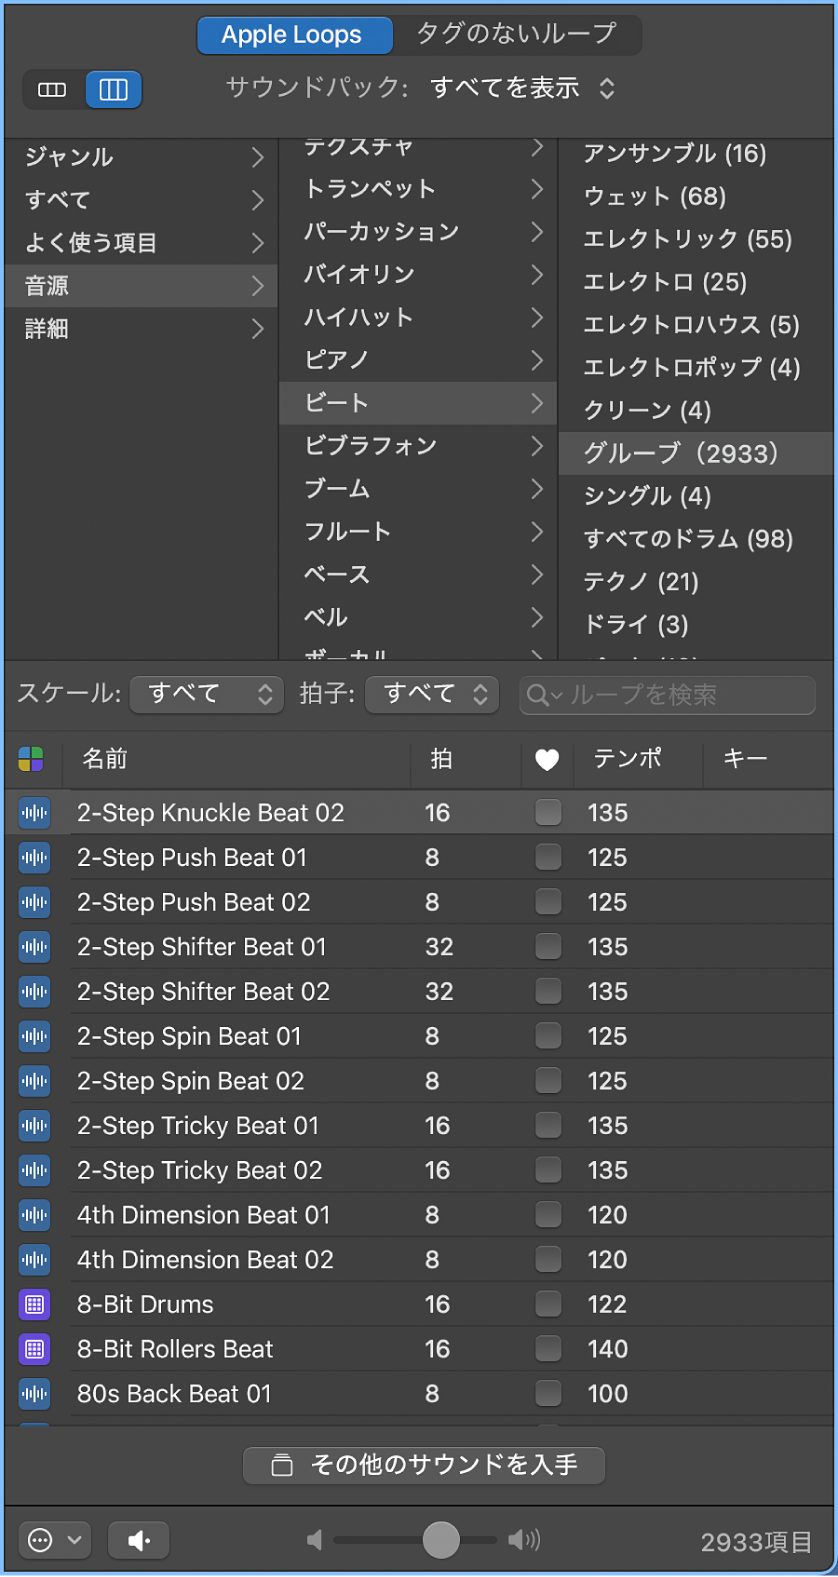This screenshot has height=1577, width=838.
Task: Select グループ (2933) descriptor
Action: [x=696, y=453]
